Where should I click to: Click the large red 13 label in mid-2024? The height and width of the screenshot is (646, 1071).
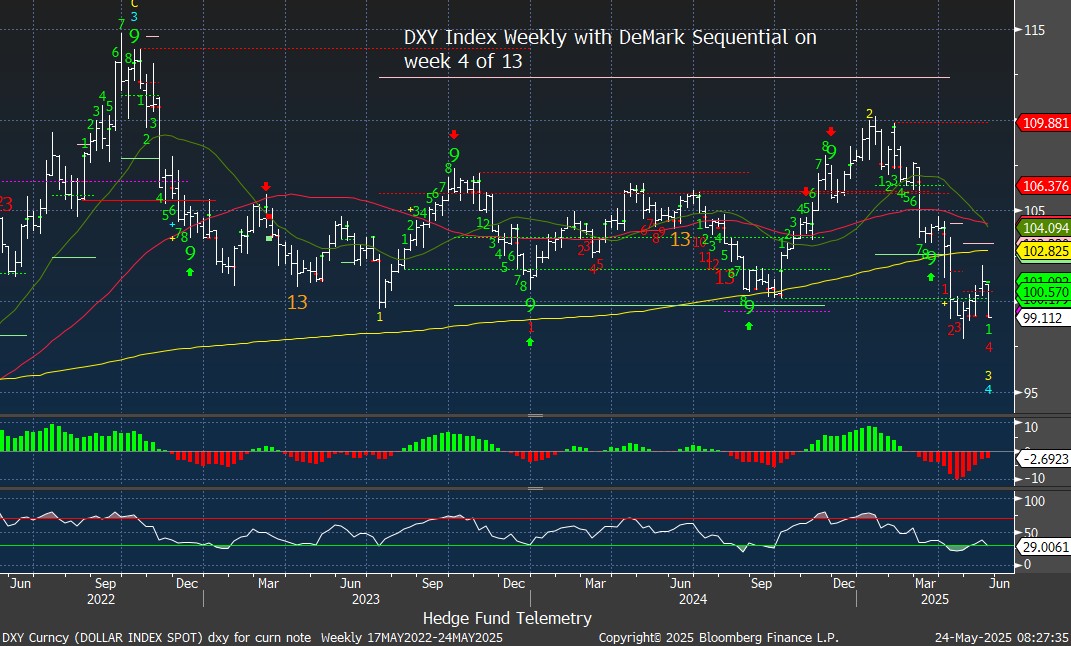(x=725, y=277)
